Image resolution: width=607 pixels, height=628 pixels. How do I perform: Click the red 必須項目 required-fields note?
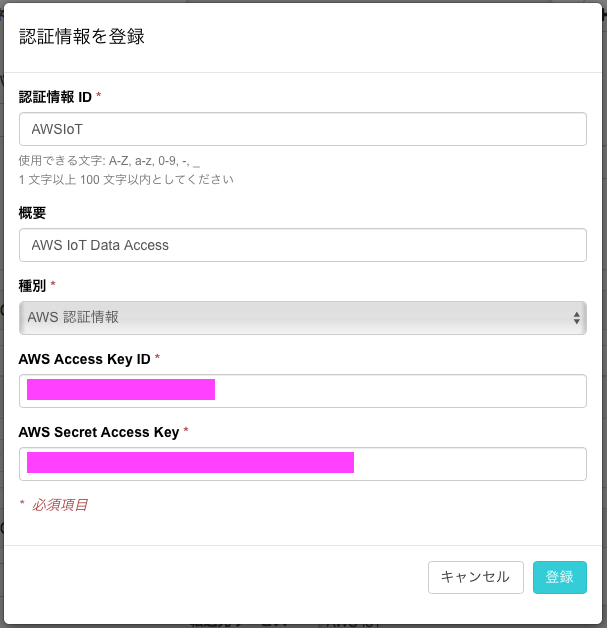pos(60,505)
